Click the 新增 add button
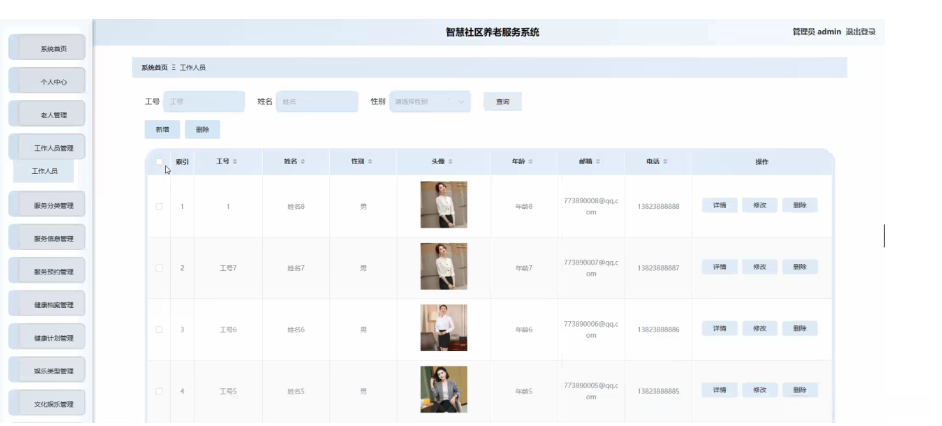This screenshot has height=426, width=942. click(162, 129)
